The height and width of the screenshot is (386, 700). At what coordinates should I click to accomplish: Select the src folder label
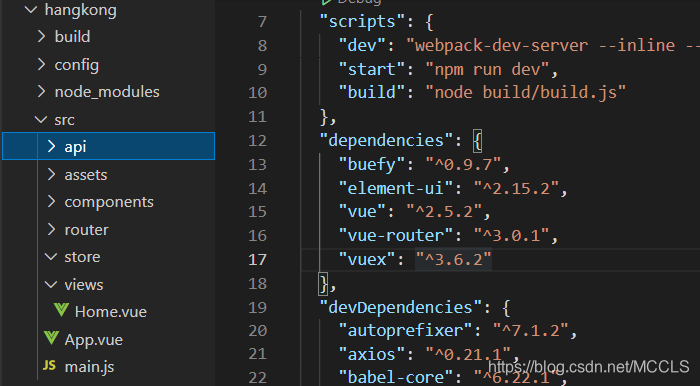64,120
